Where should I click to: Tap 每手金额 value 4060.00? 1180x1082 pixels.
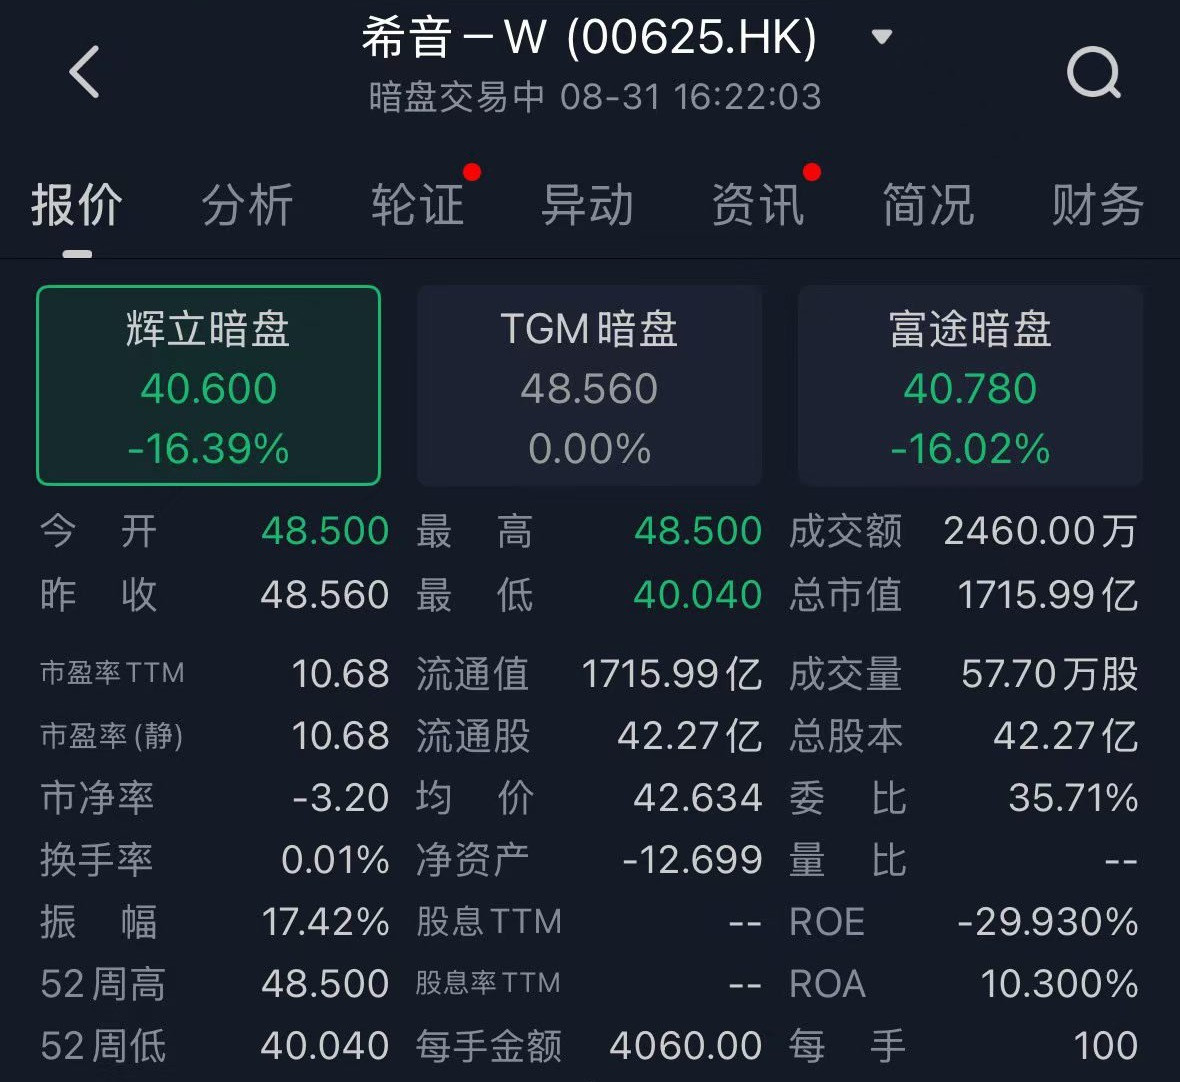(x=686, y=1047)
